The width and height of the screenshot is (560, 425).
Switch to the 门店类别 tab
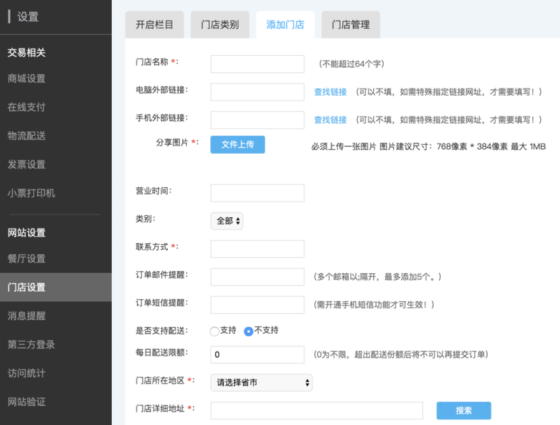tap(220, 25)
